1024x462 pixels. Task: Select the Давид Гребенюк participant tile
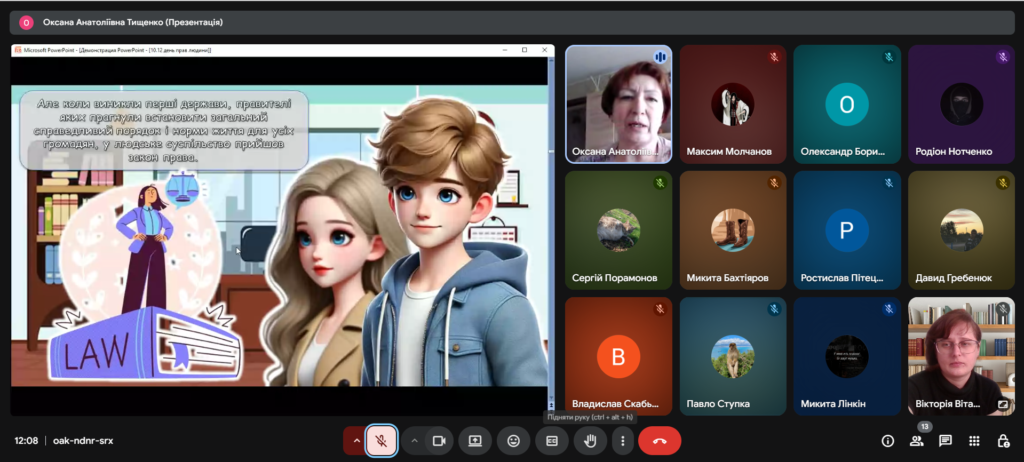click(960, 230)
